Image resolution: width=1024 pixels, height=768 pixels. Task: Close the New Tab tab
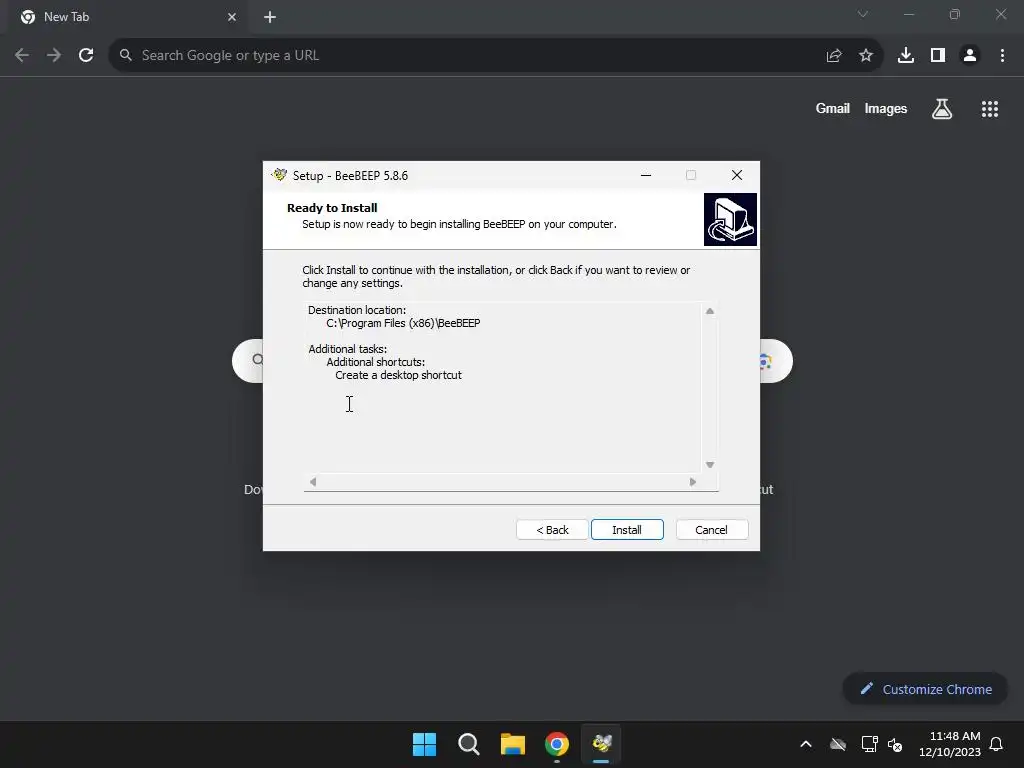coord(232,17)
